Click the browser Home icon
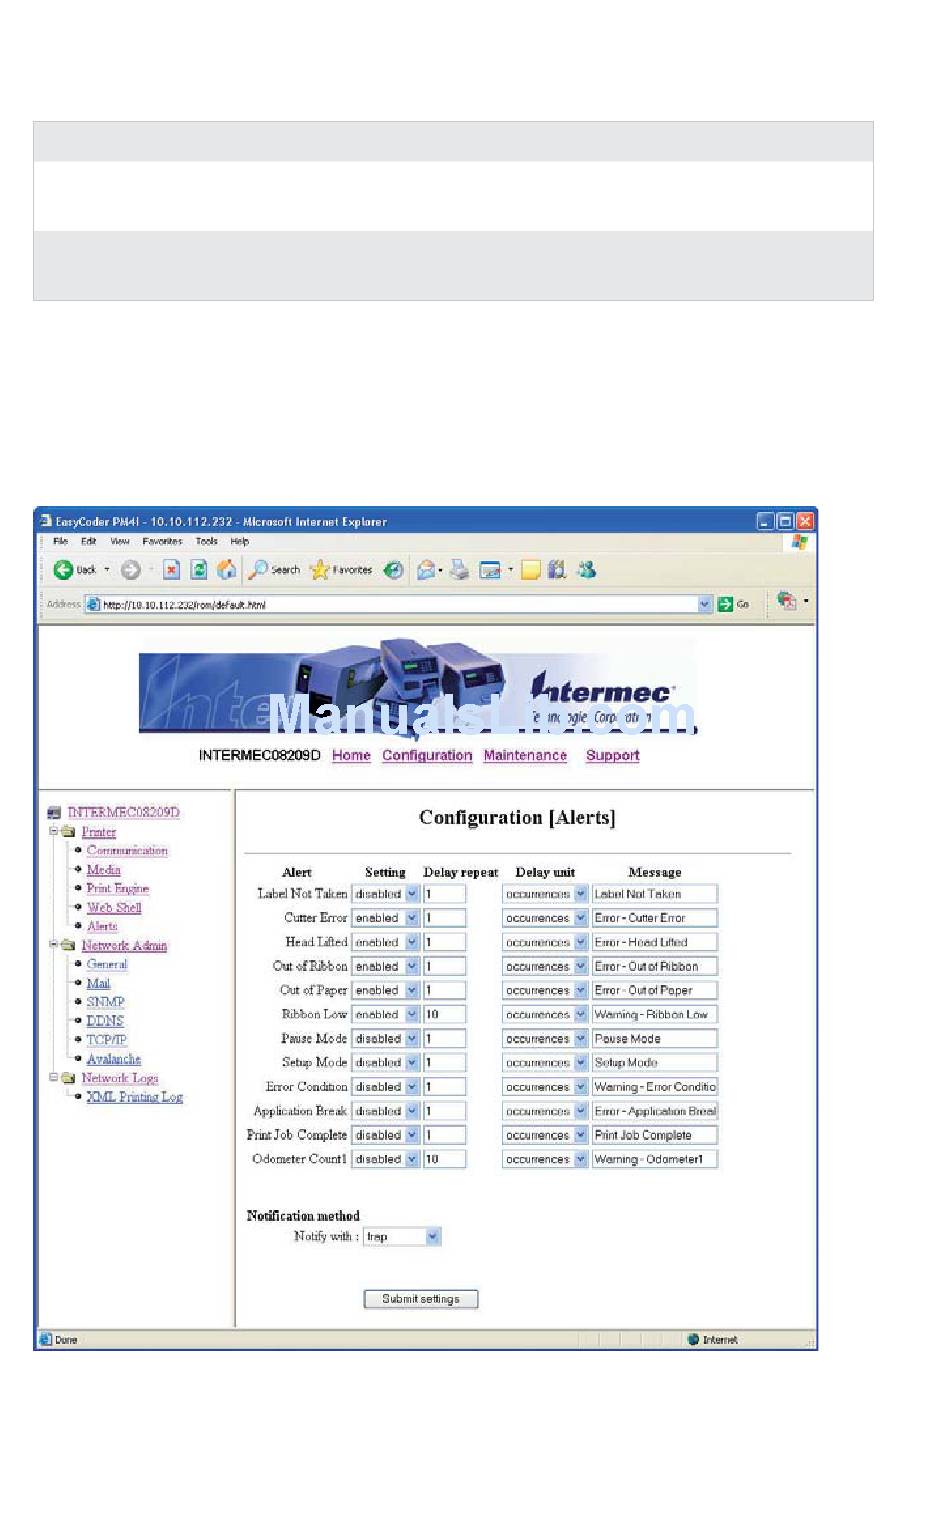The width and height of the screenshot is (950, 1538). [x=227, y=569]
